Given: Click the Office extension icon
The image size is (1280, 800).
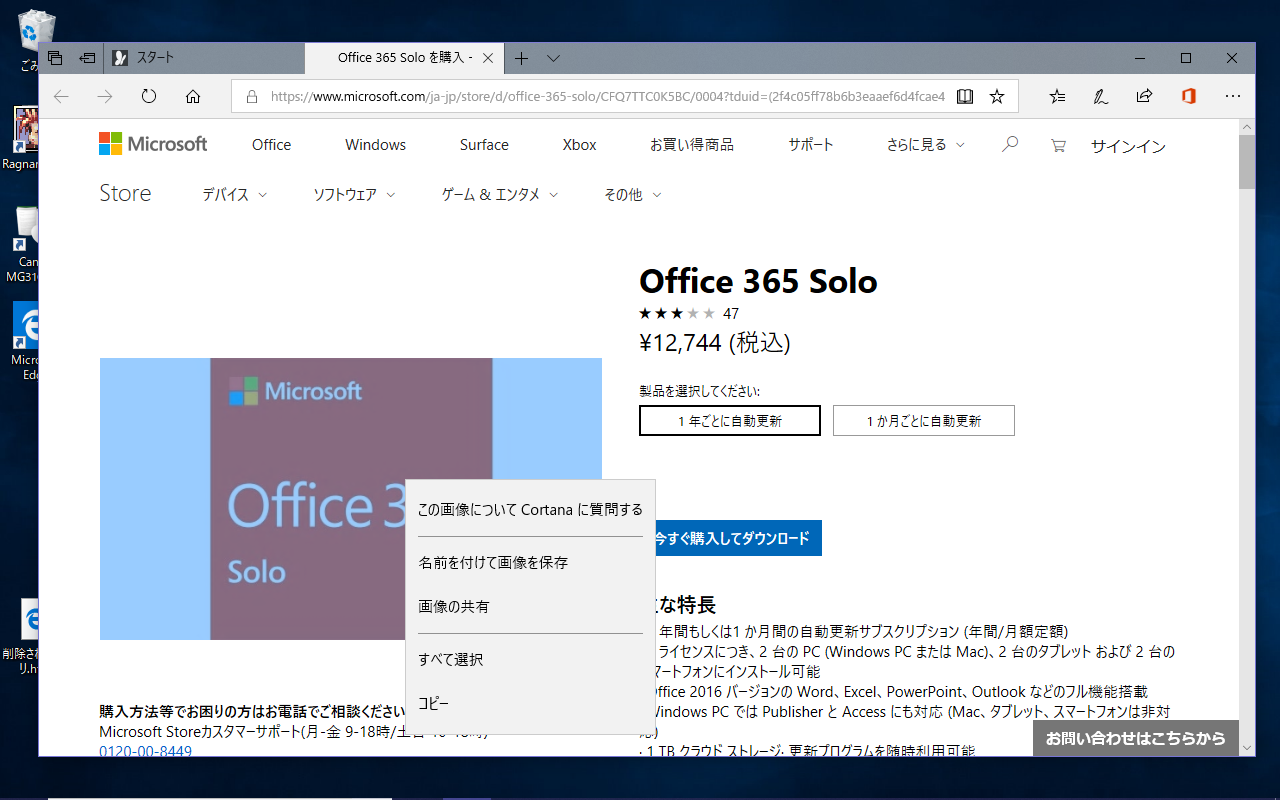Looking at the screenshot, I should tap(1188, 97).
